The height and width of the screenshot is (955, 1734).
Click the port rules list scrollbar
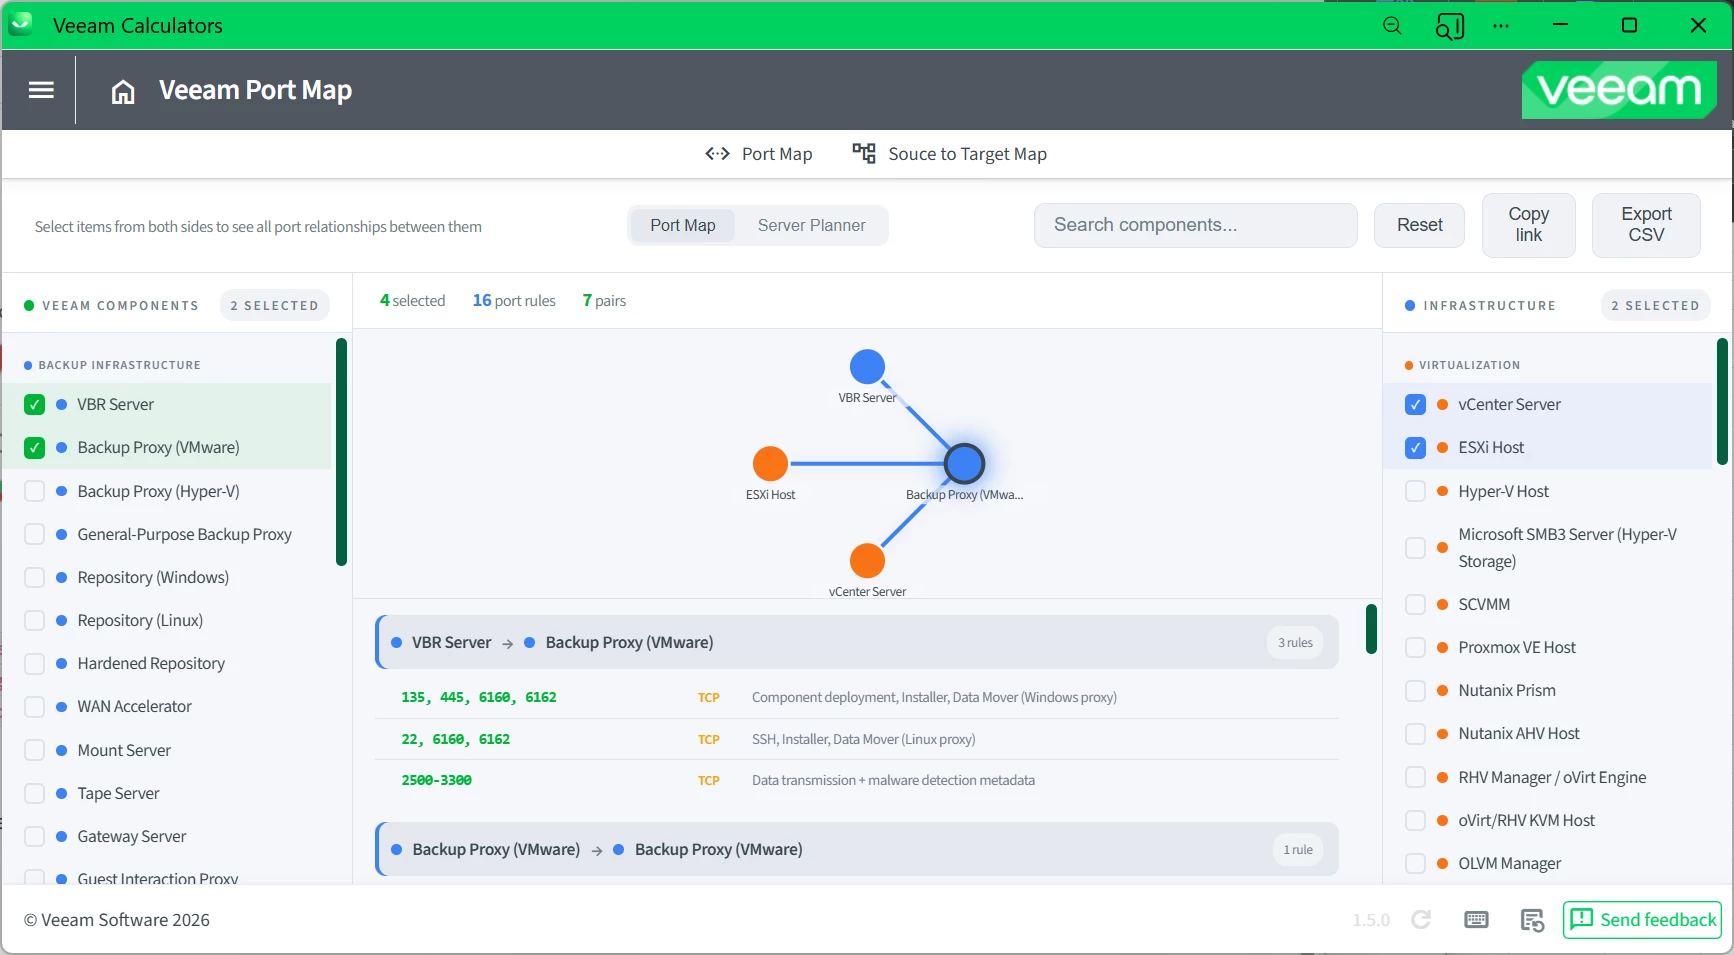point(1371,629)
